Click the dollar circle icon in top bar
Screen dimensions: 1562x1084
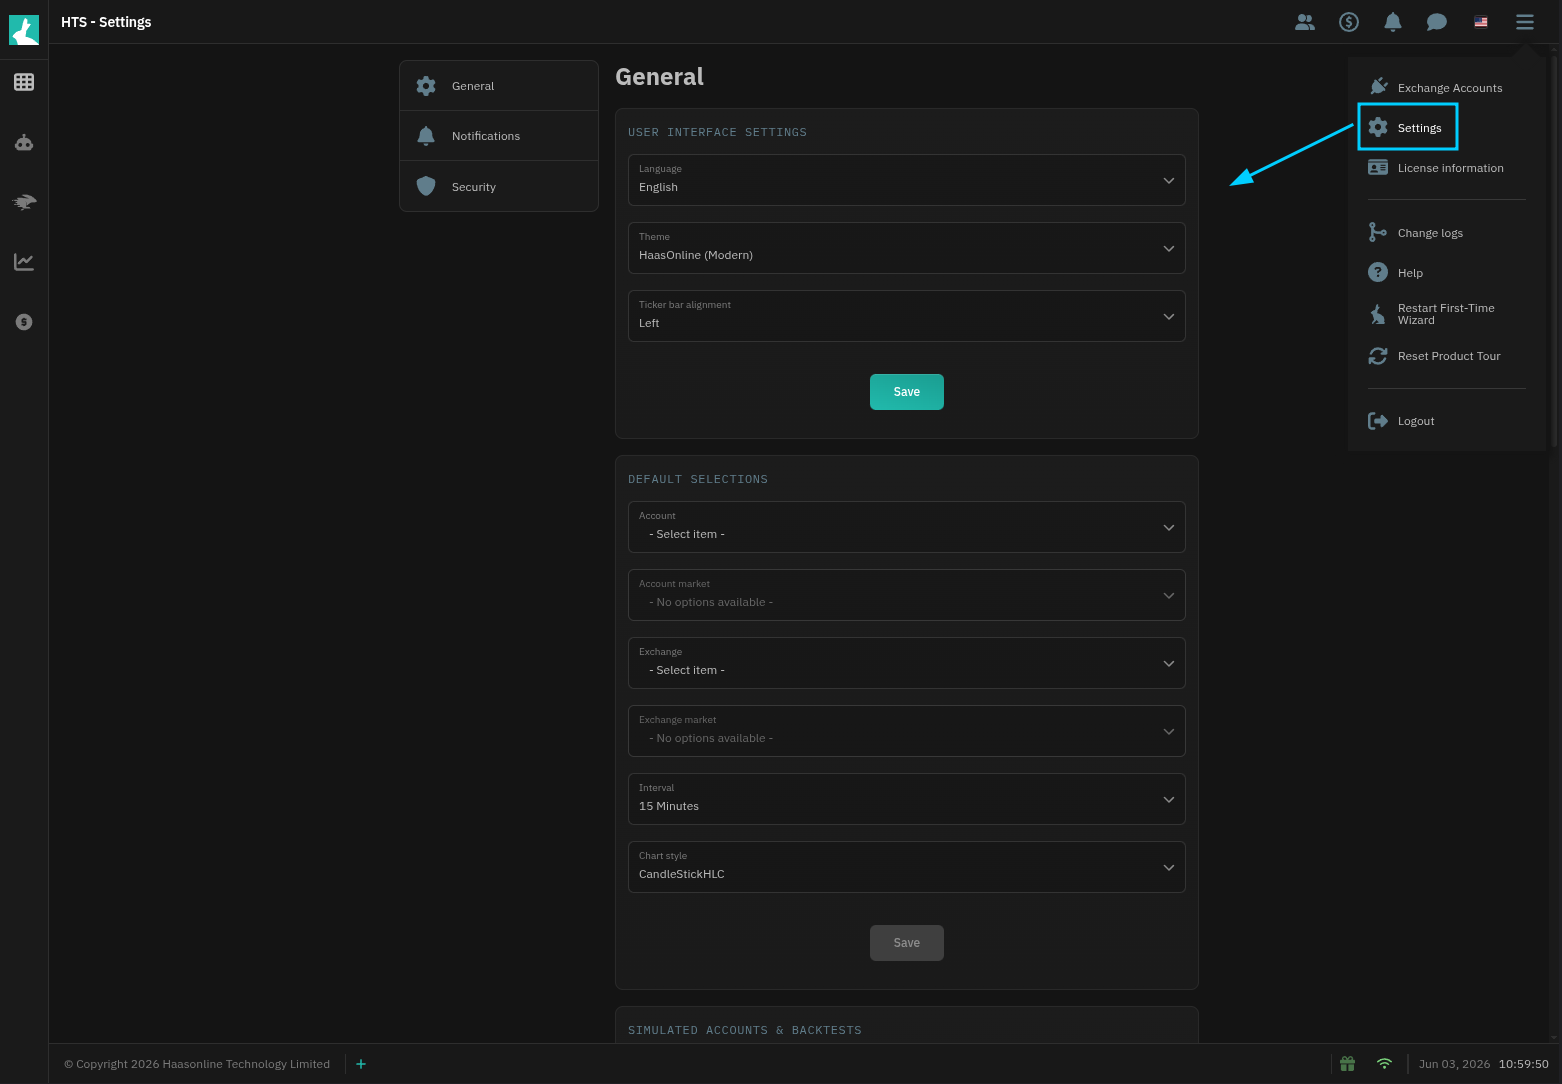click(1349, 22)
